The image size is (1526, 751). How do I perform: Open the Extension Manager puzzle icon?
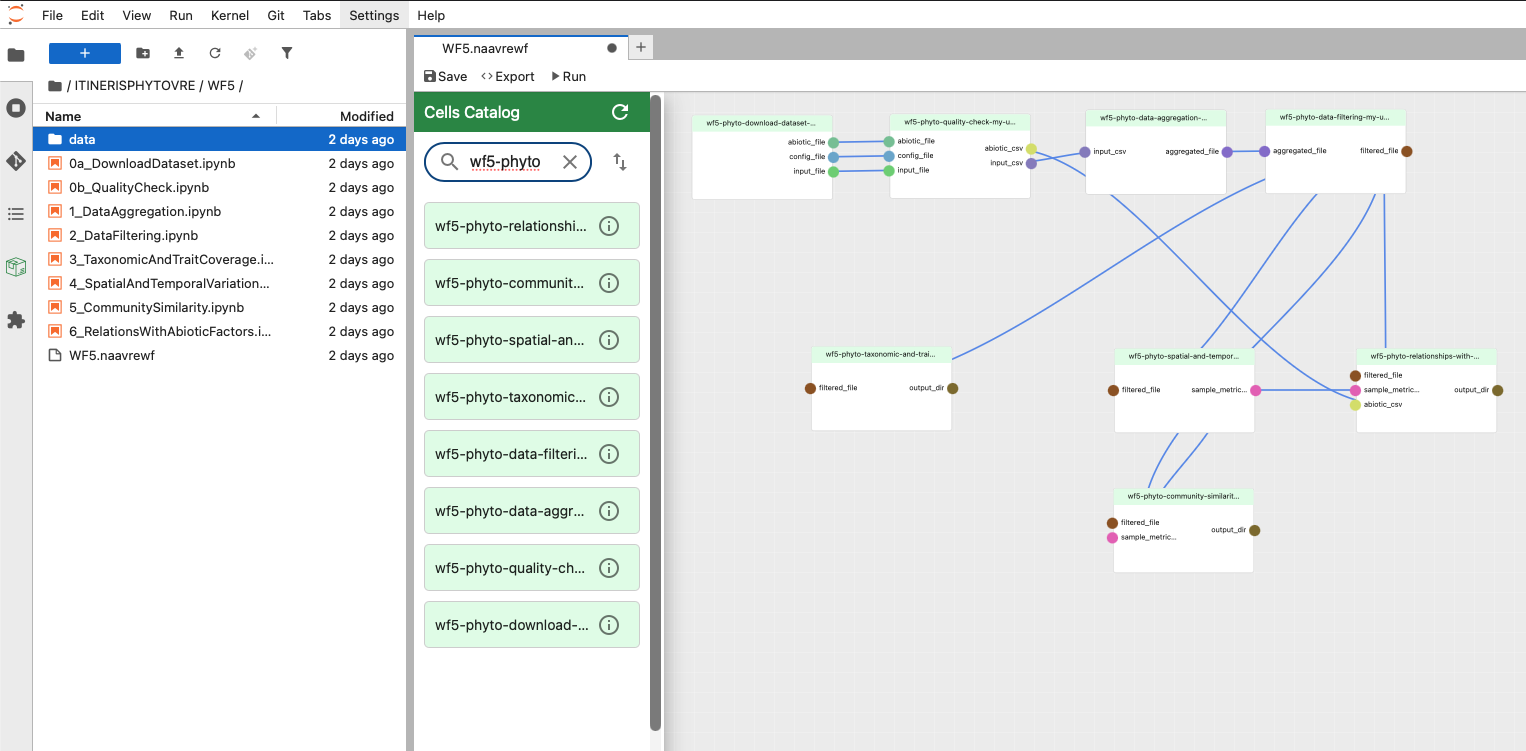[x=16, y=320]
